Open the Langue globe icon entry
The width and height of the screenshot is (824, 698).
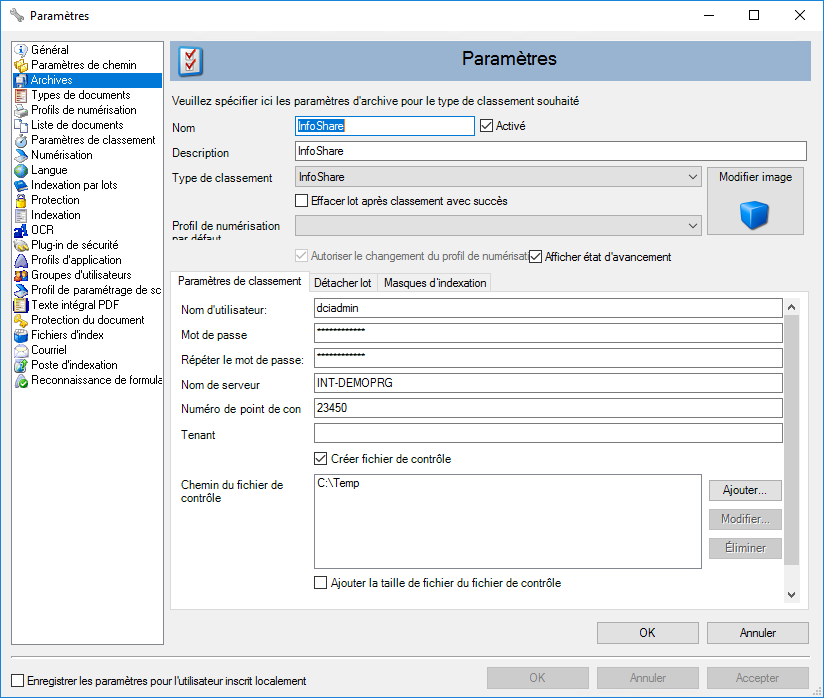[21, 170]
